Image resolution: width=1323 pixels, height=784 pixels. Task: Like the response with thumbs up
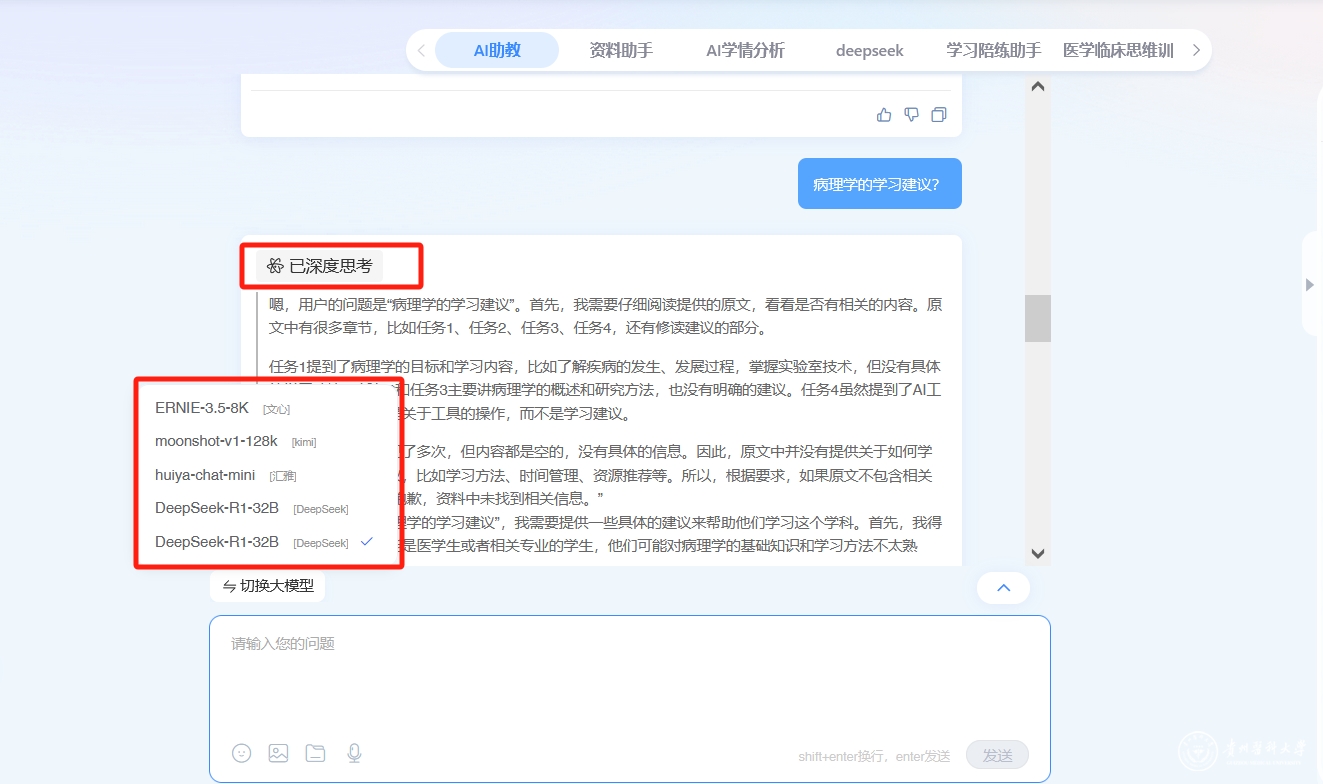[x=884, y=115]
